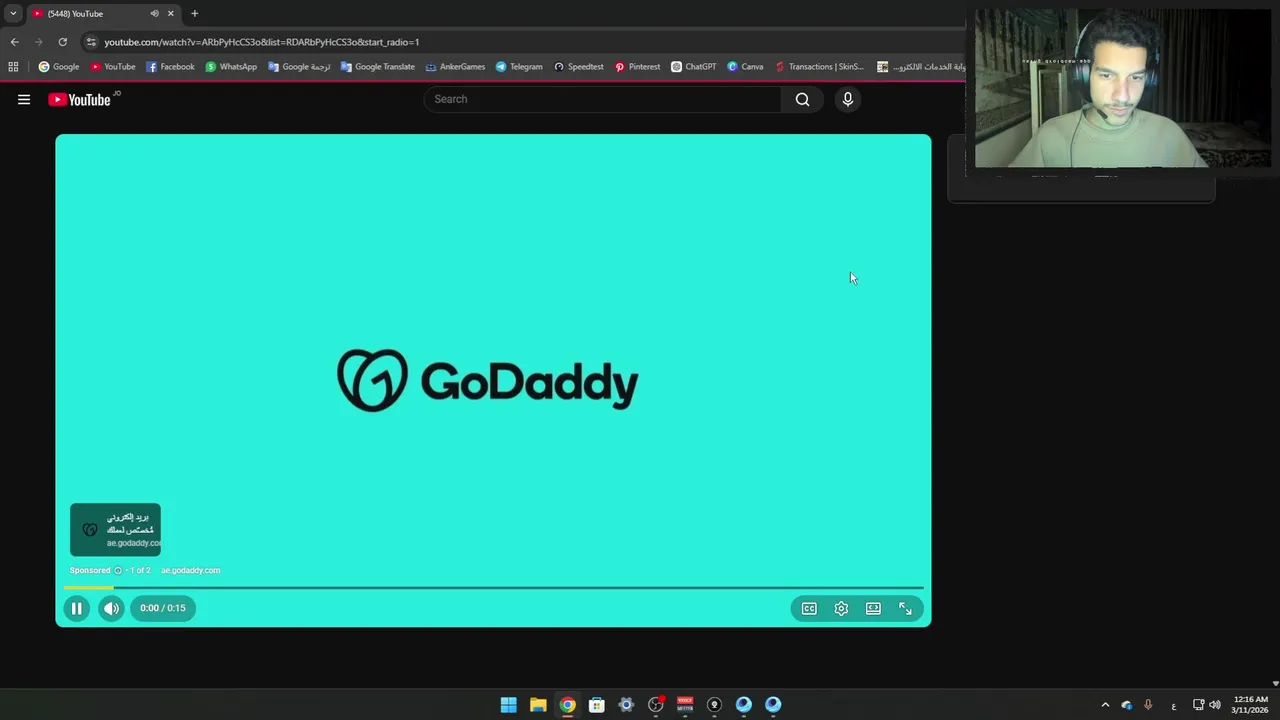Open the YouTube bookmark
This screenshot has width=1280, height=720.
[x=113, y=67]
